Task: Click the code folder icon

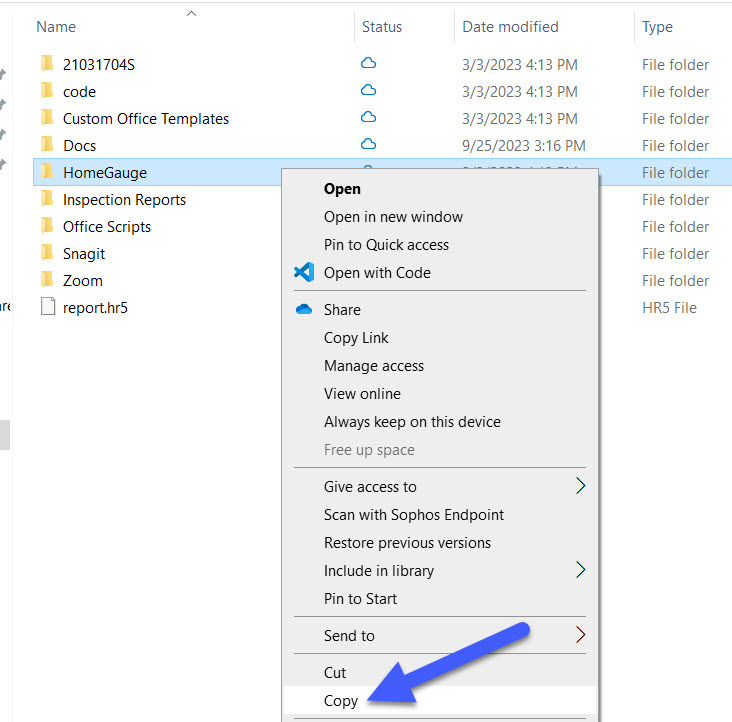Action: click(47, 91)
